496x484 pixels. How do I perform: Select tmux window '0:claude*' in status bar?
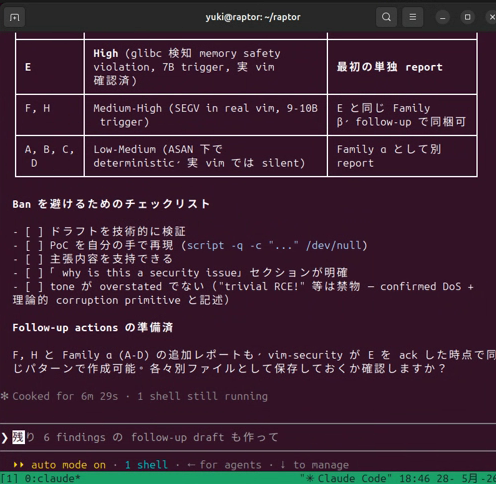tap(53, 478)
